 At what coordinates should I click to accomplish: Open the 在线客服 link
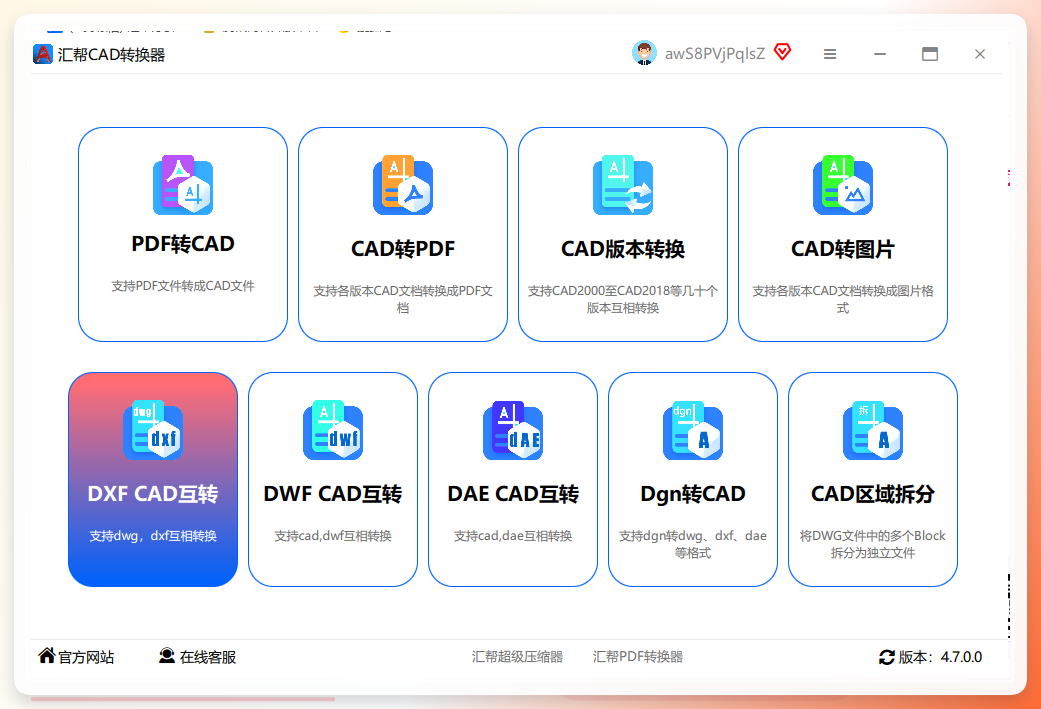click(208, 657)
